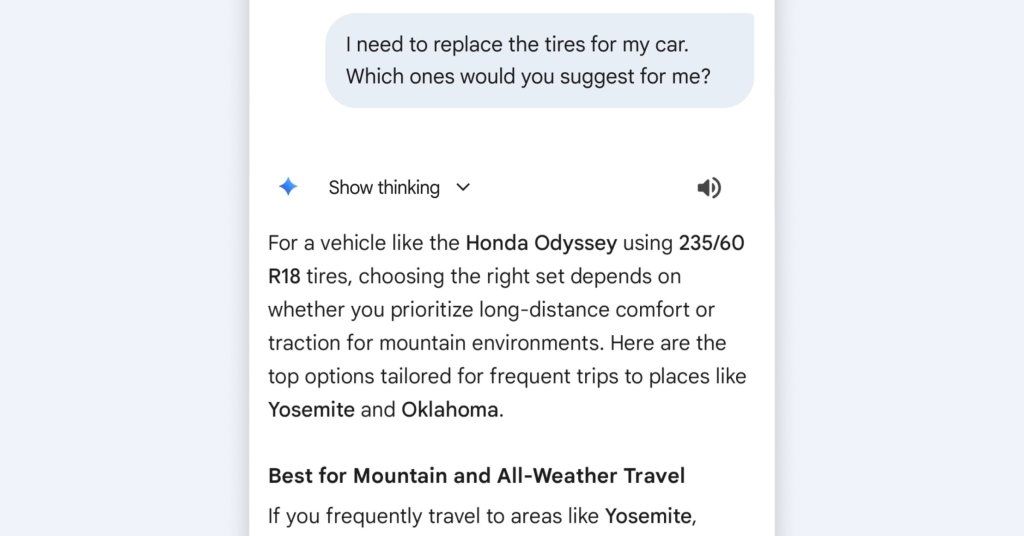Click "Which ones would you suggest" line

point(528,76)
